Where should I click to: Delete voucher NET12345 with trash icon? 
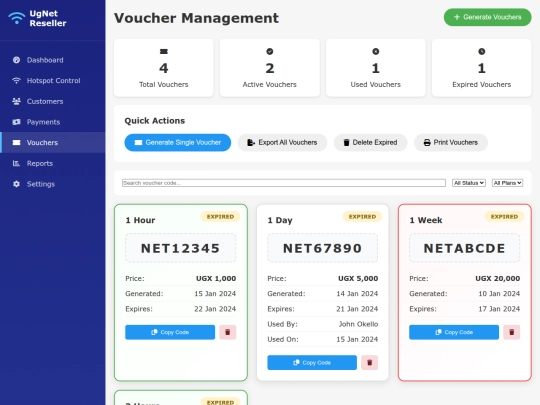click(x=228, y=332)
